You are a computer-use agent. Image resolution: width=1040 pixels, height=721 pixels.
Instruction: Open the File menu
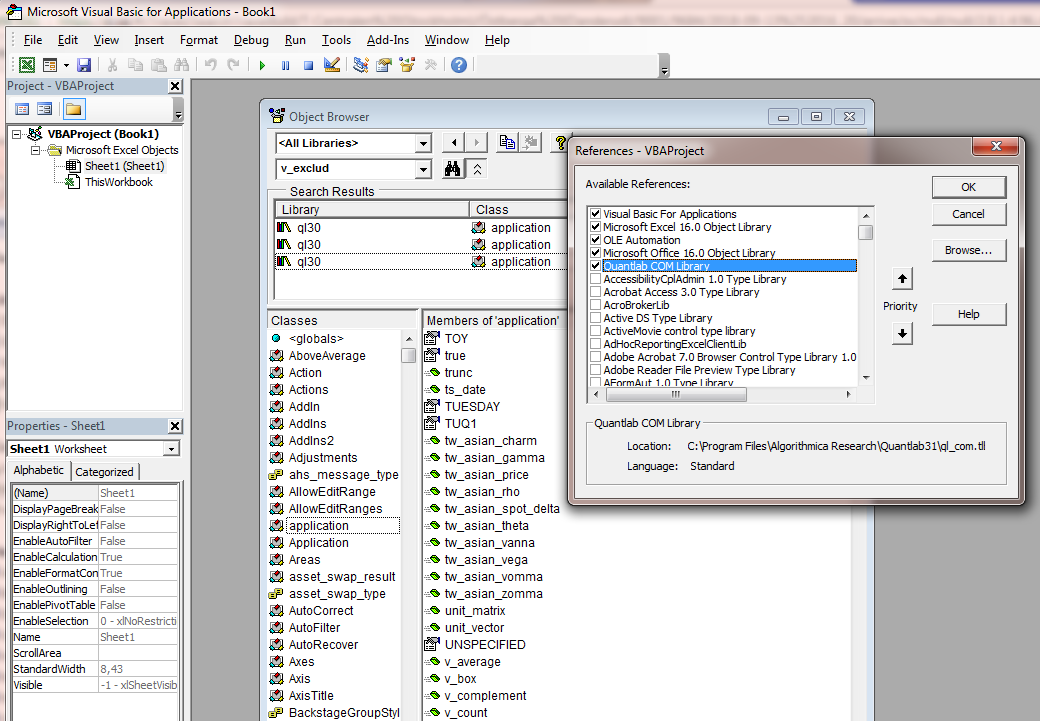click(32, 40)
